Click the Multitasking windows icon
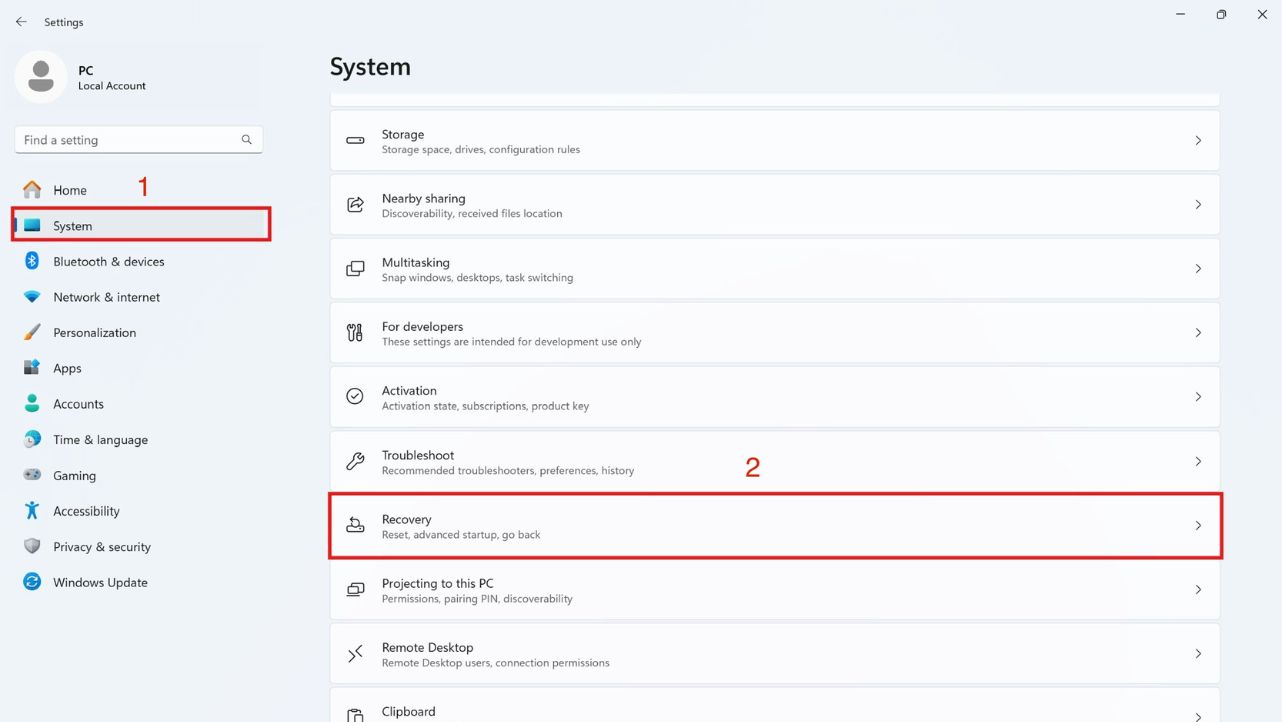This screenshot has width=1282, height=722. click(x=355, y=269)
